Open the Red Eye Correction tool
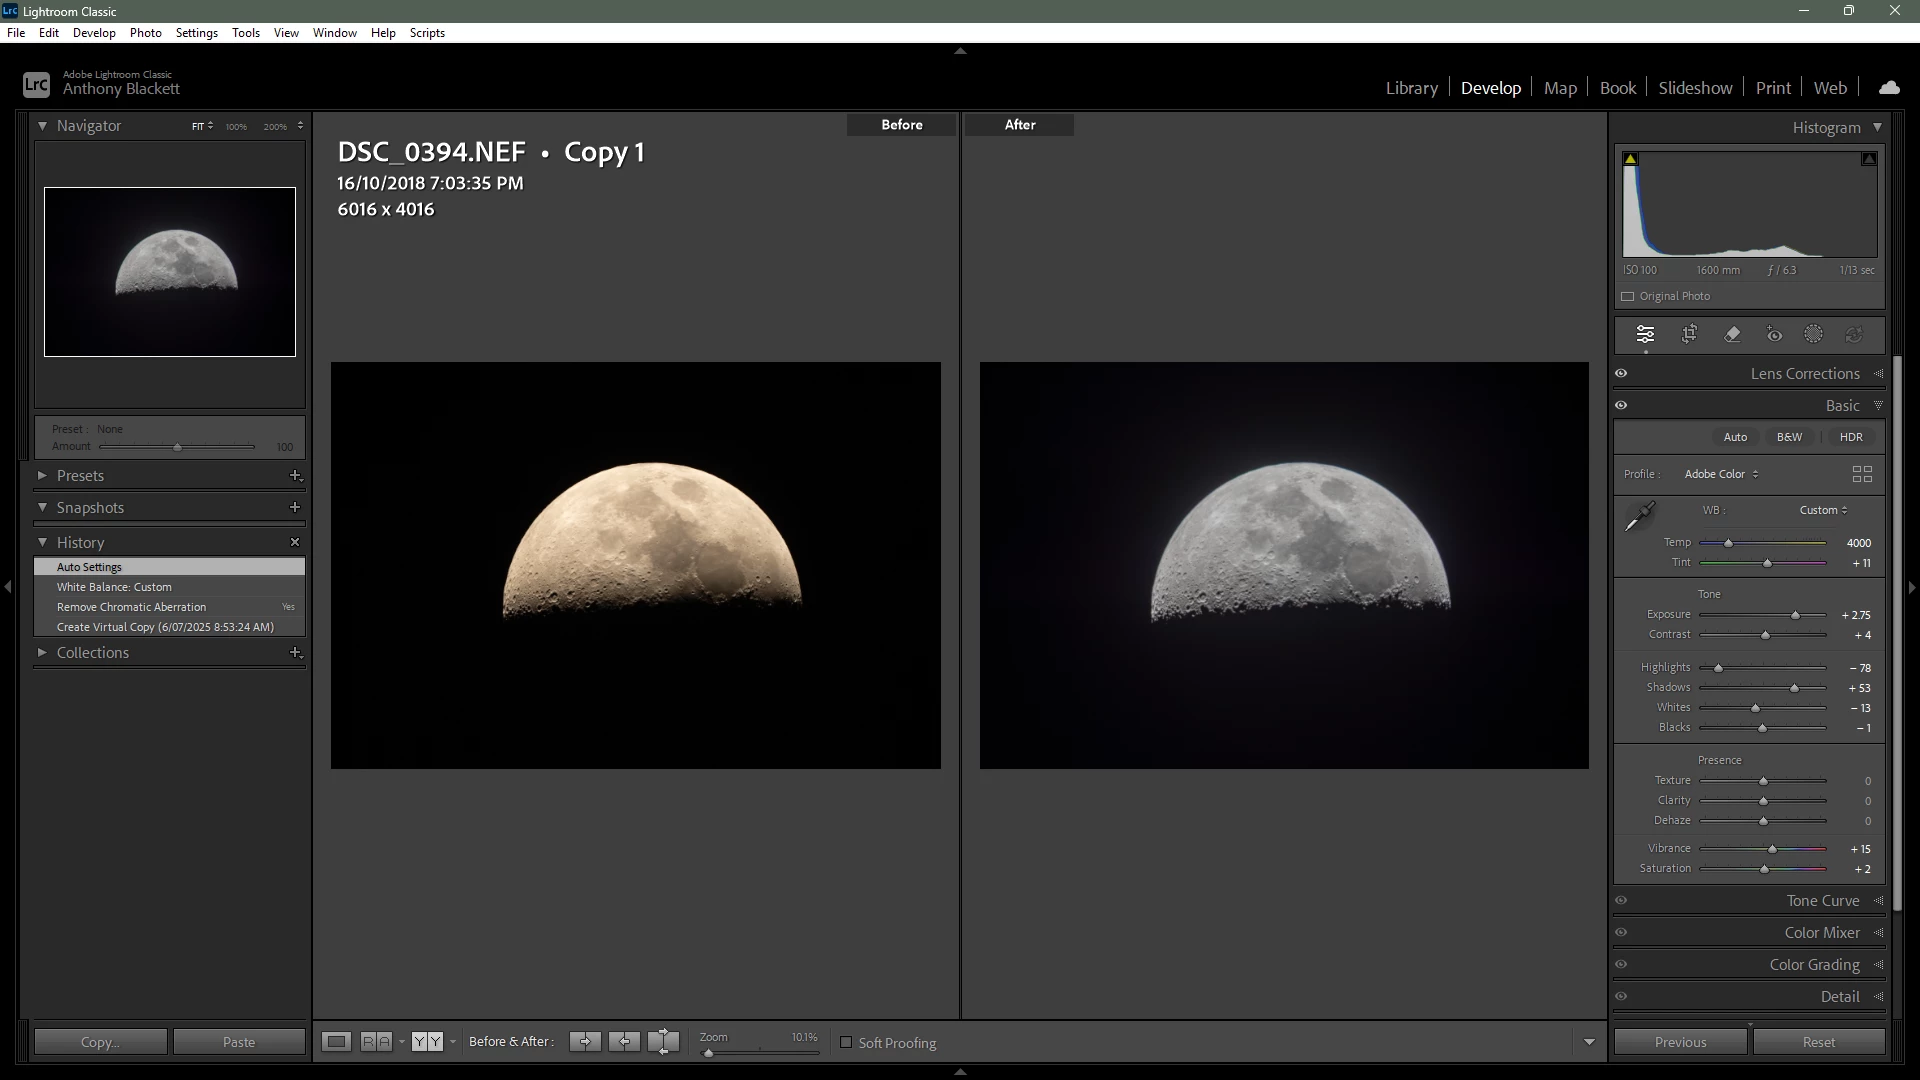1920x1080 pixels. [1774, 335]
